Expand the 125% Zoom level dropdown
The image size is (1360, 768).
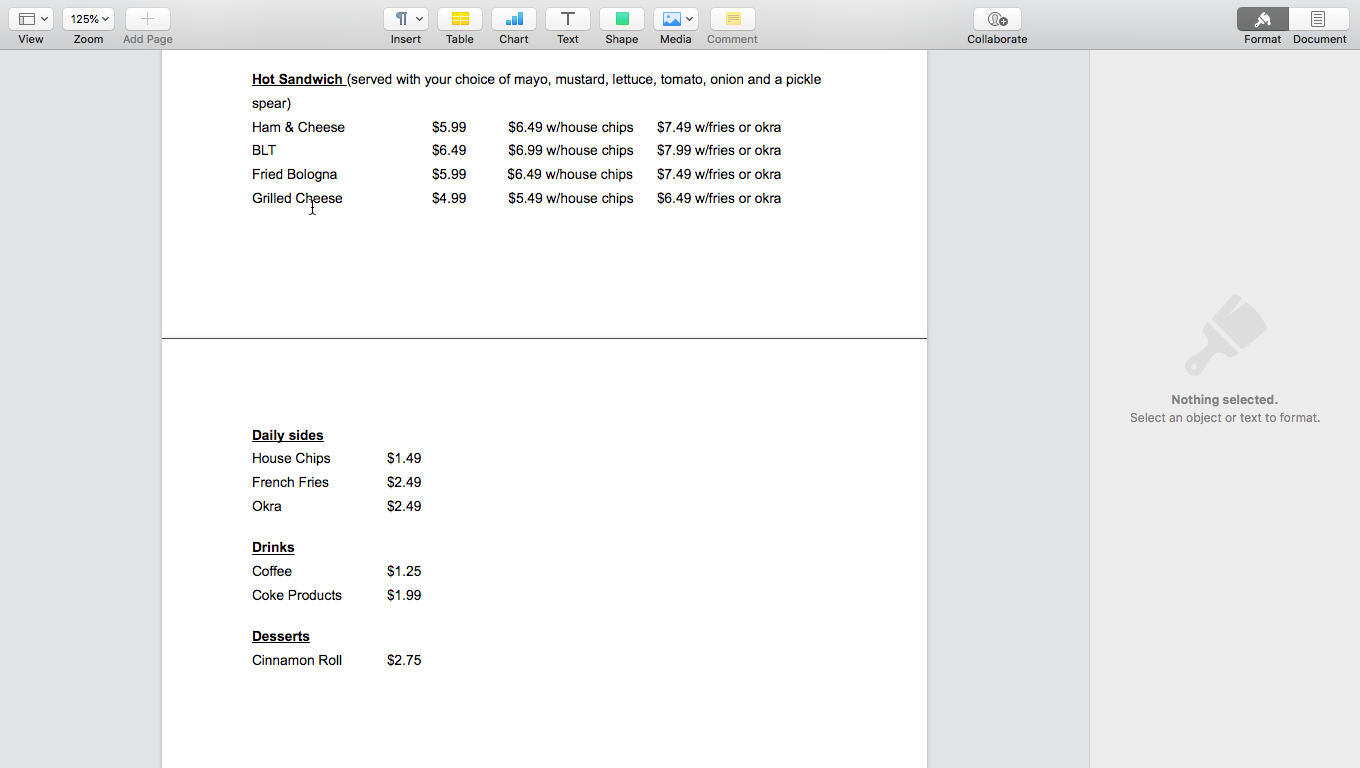tap(88, 19)
